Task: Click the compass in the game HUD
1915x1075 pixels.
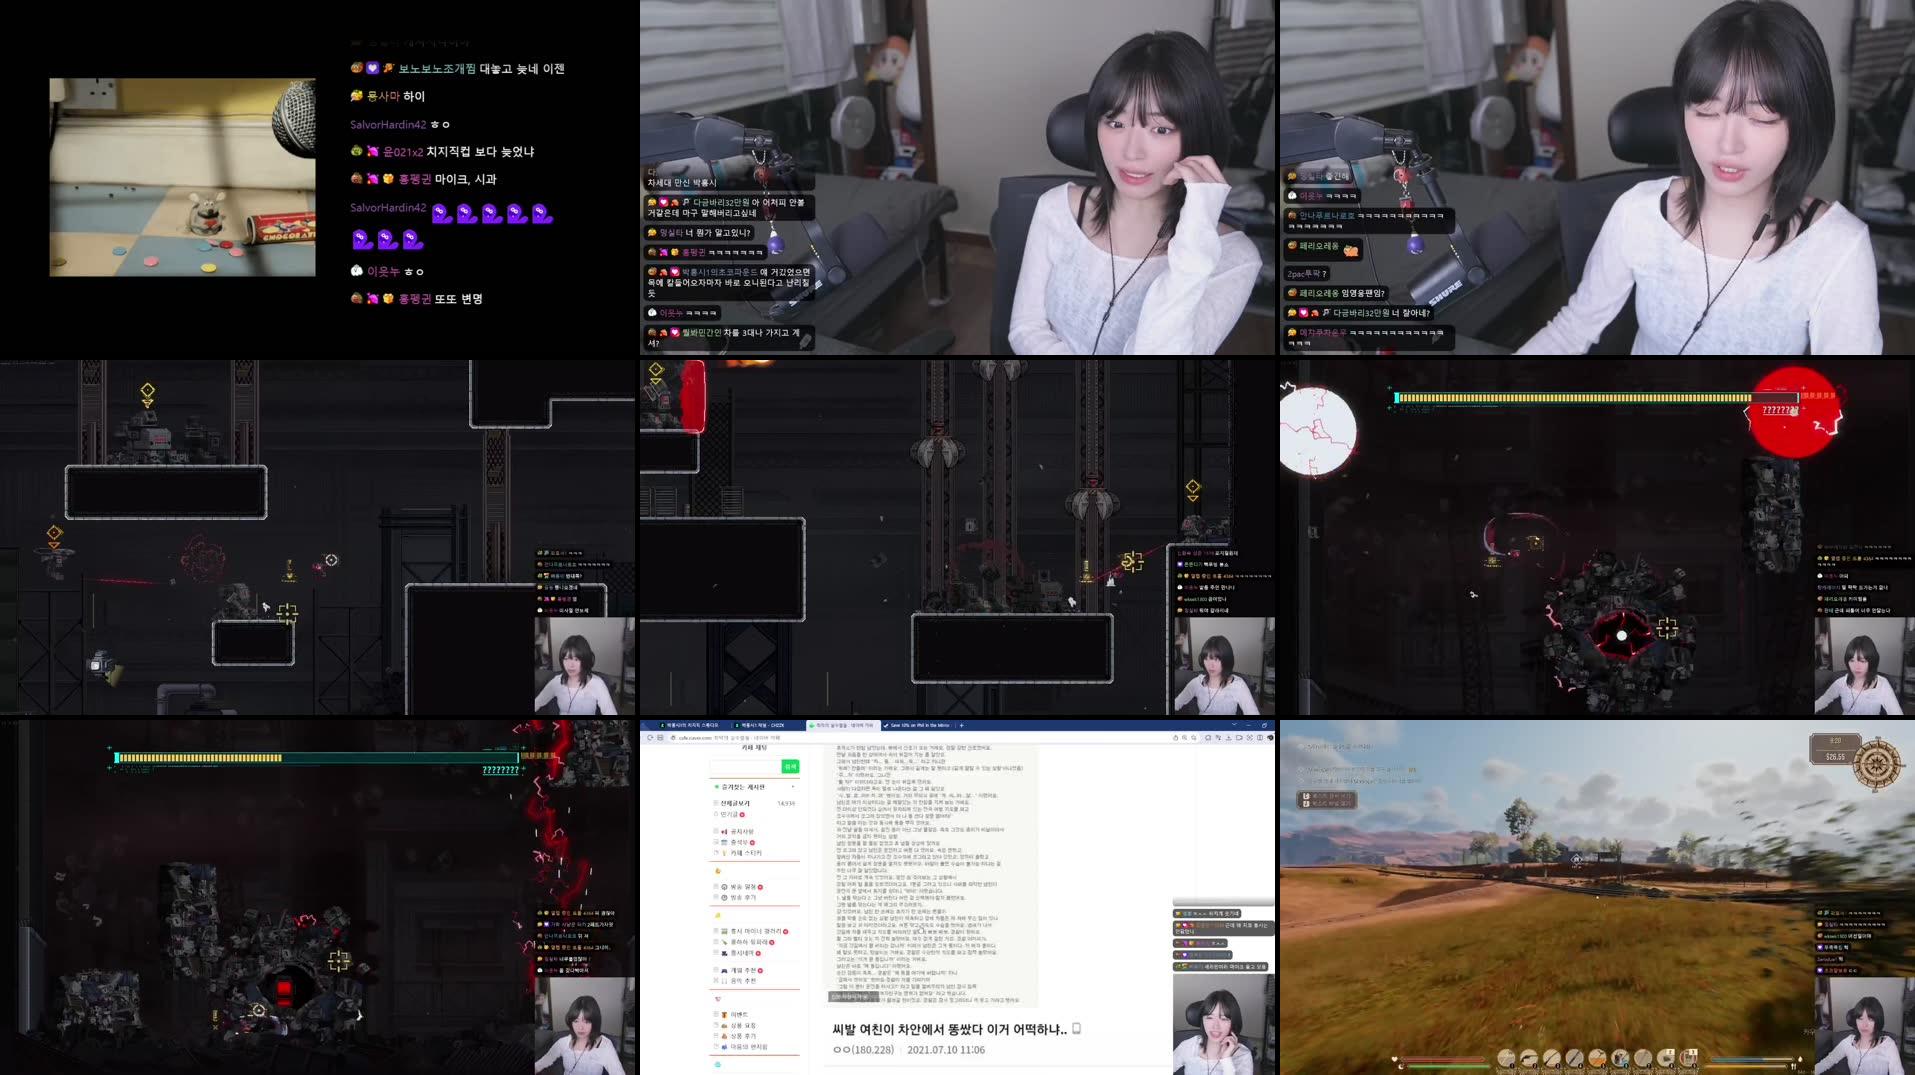Action: [x=1877, y=763]
